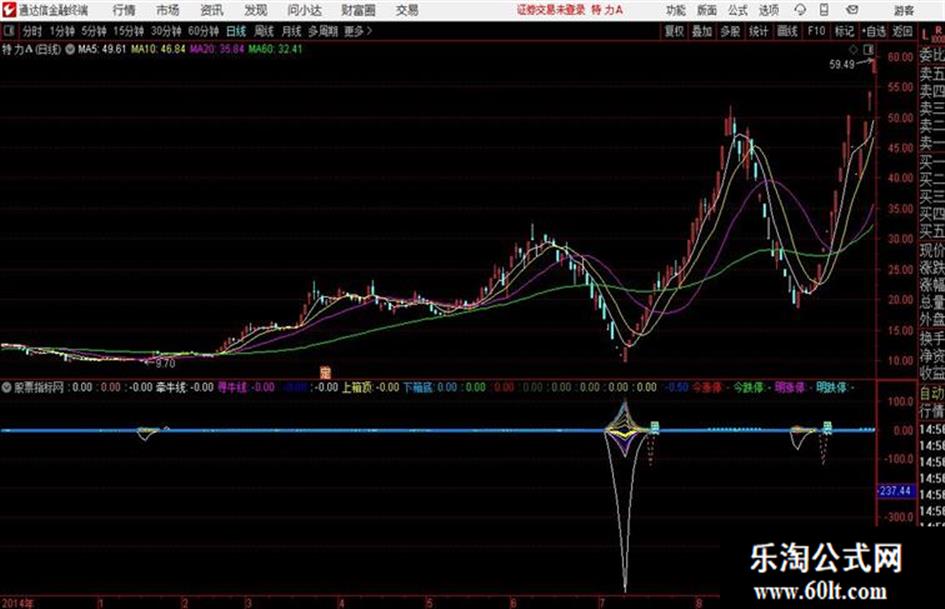Open F10 company information

coord(816,31)
